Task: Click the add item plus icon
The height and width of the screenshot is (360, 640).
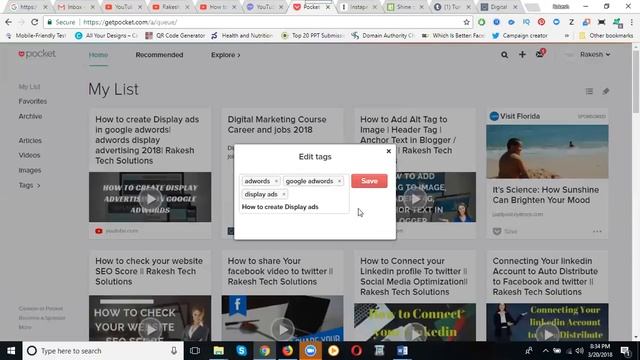Action: (x=522, y=54)
